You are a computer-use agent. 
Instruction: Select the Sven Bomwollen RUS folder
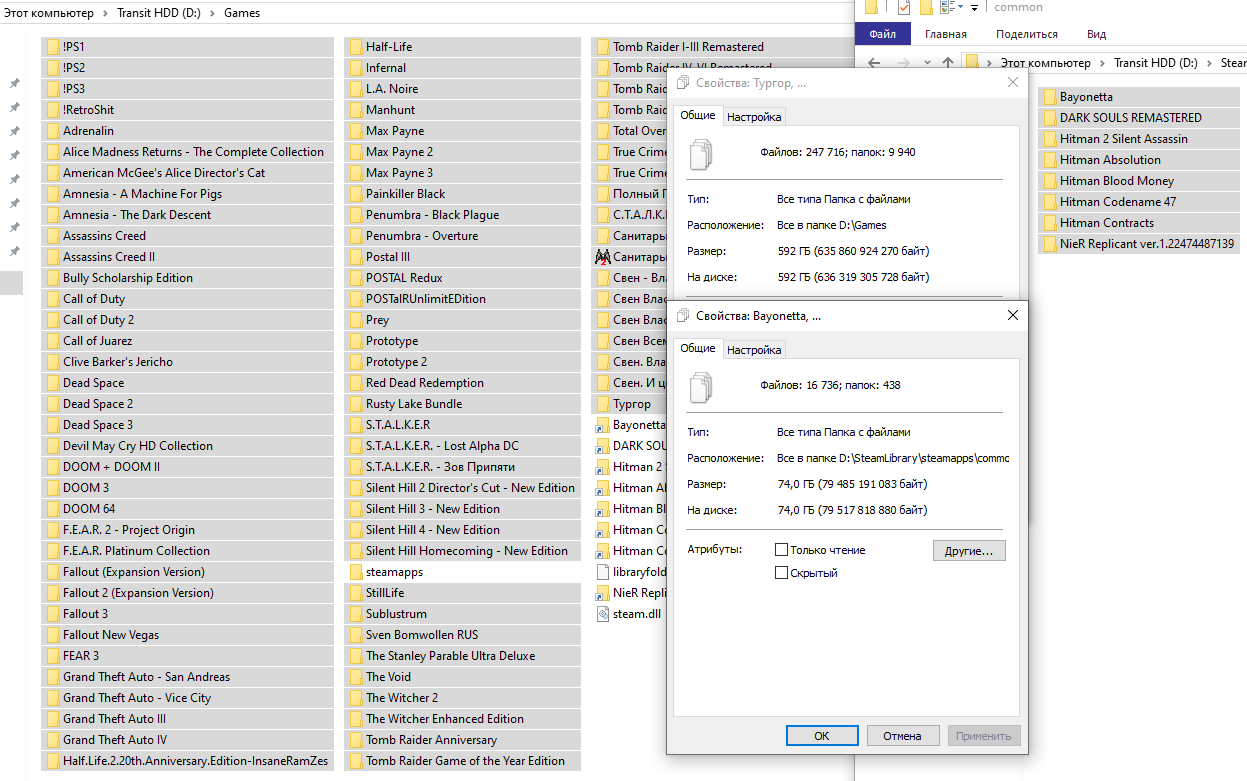(462, 635)
